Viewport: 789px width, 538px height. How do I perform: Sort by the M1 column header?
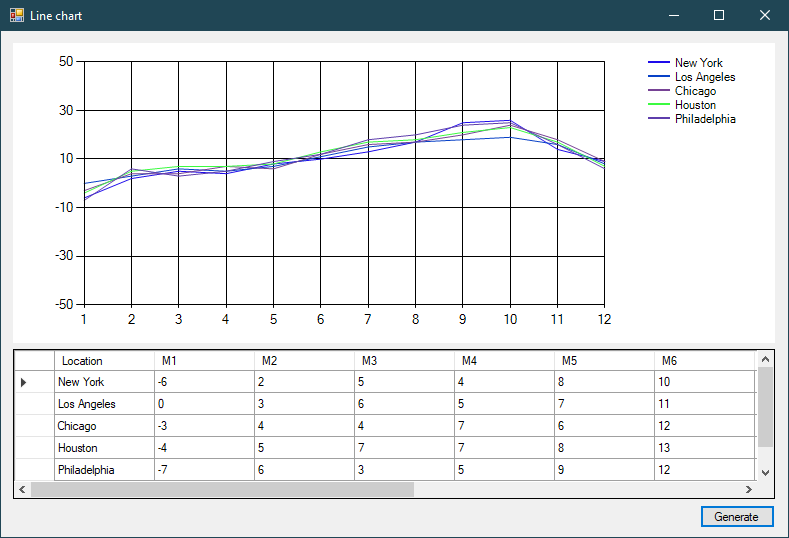(204, 361)
